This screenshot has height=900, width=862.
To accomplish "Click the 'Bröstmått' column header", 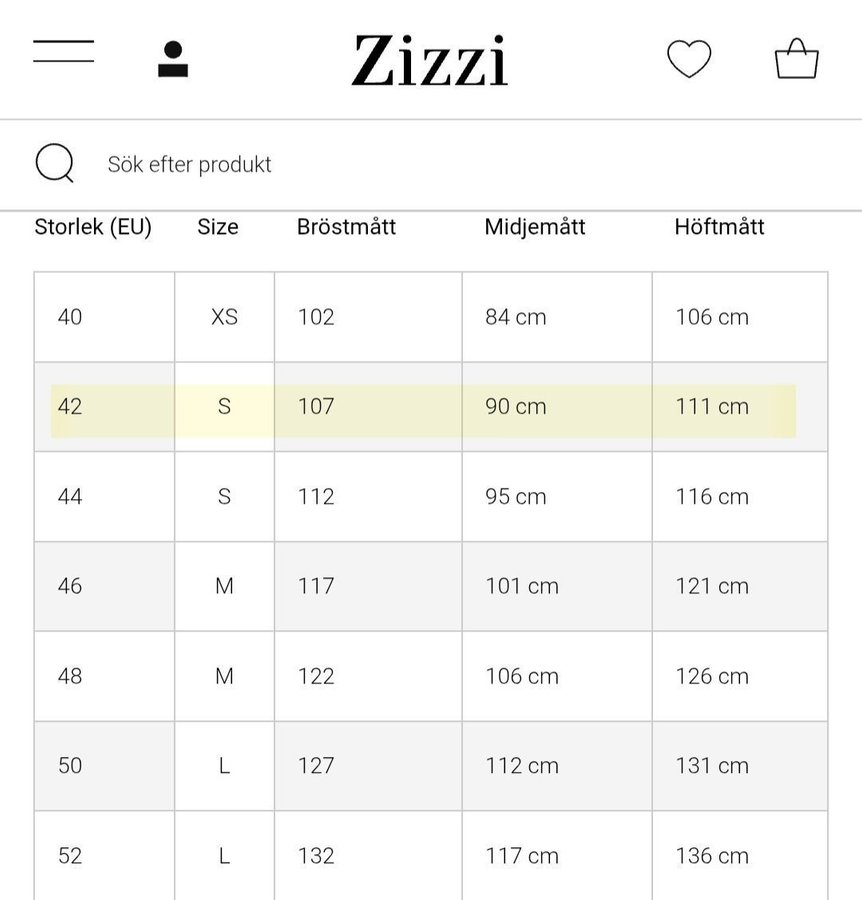I will (346, 227).
